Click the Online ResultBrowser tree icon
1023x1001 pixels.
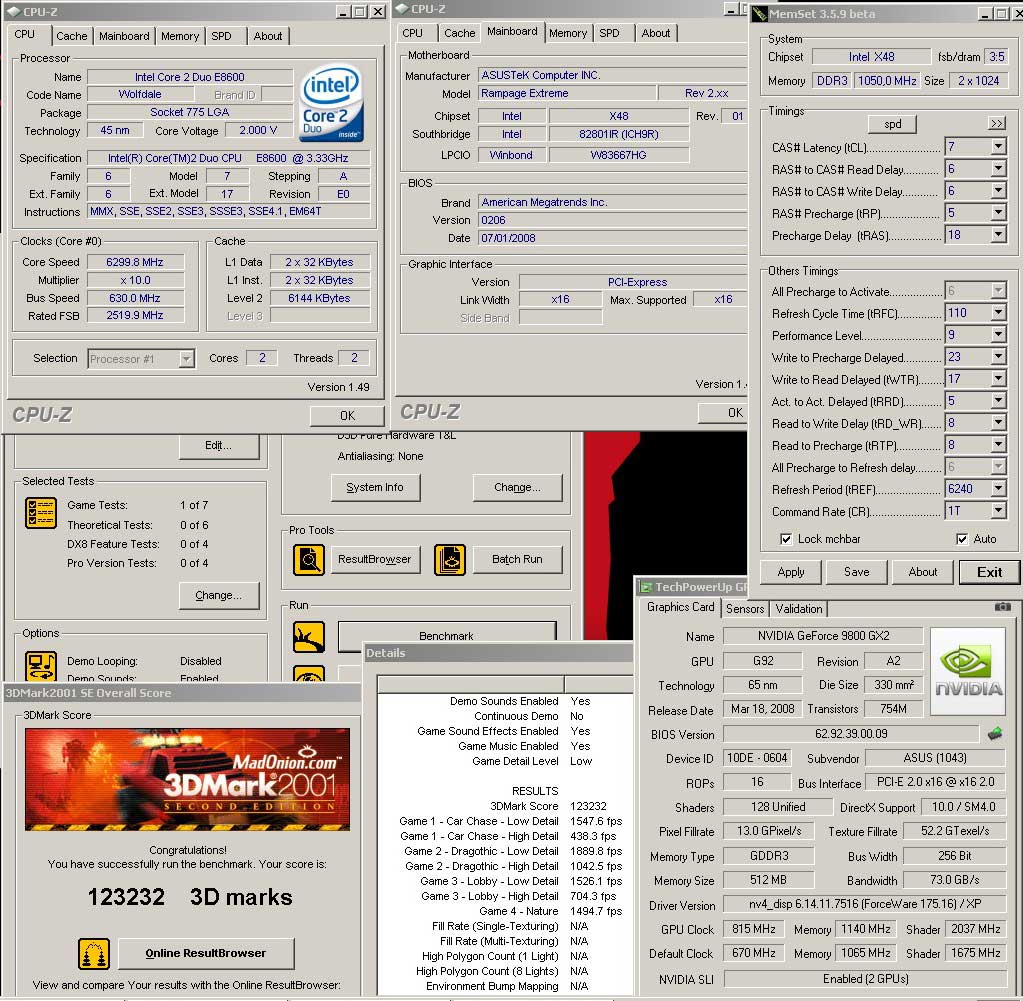94,953
